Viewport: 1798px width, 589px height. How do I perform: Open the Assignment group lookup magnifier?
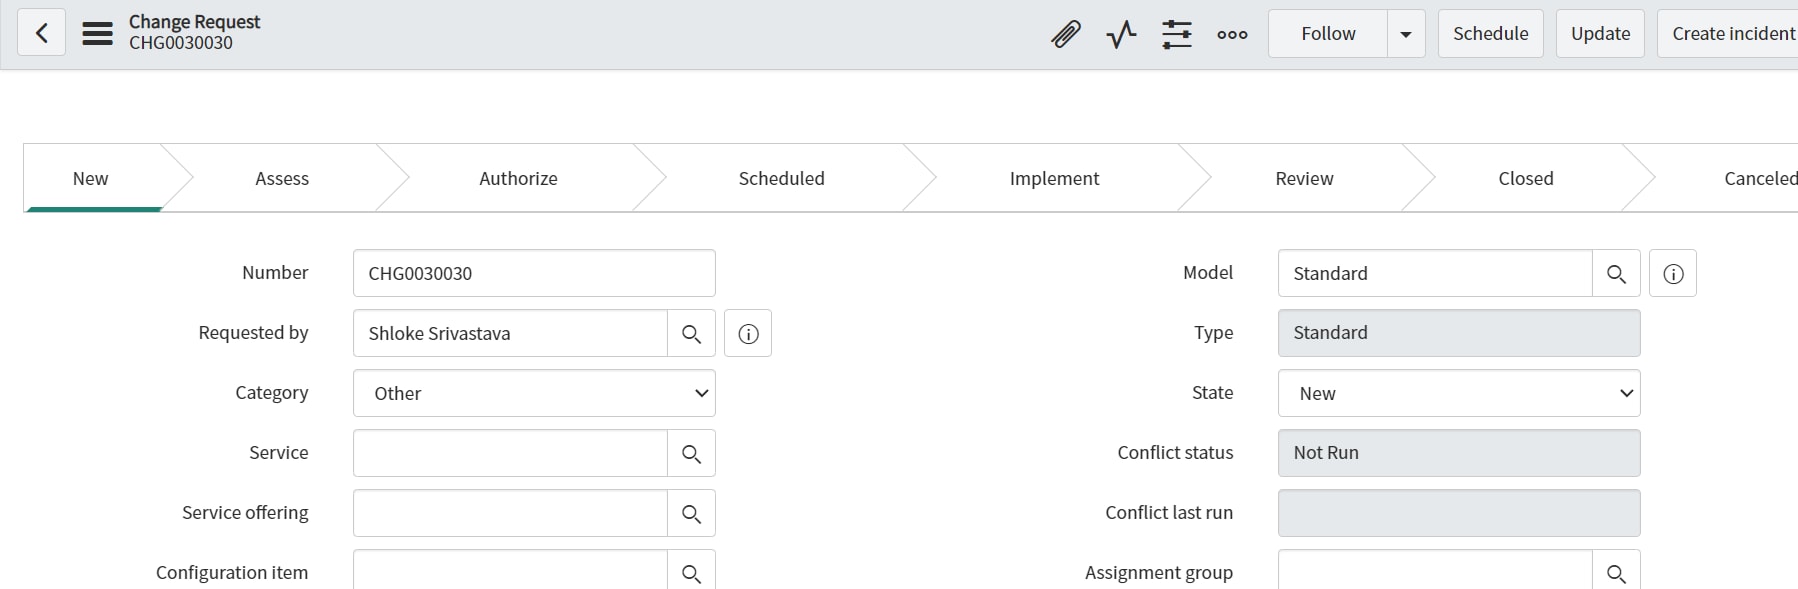click(1616, 572)
